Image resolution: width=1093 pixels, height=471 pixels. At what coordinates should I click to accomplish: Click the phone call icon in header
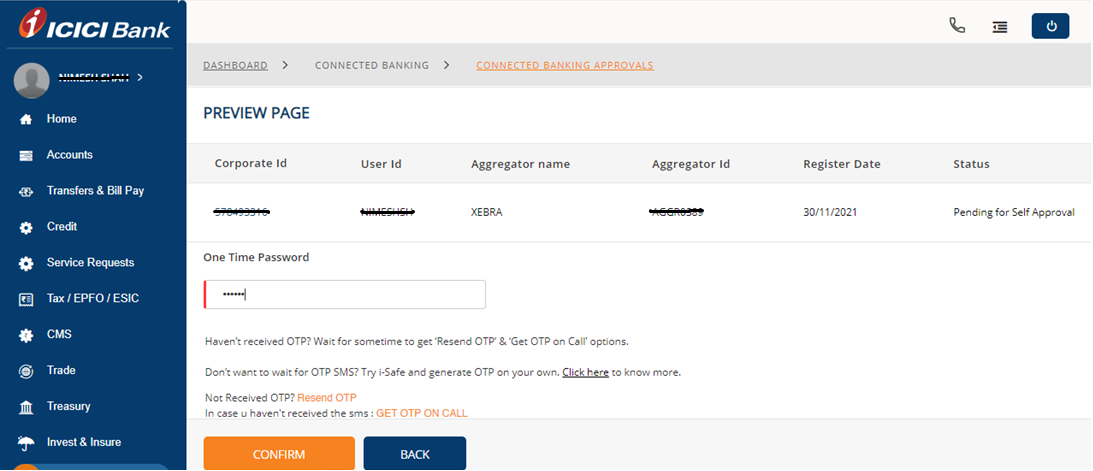957,26
